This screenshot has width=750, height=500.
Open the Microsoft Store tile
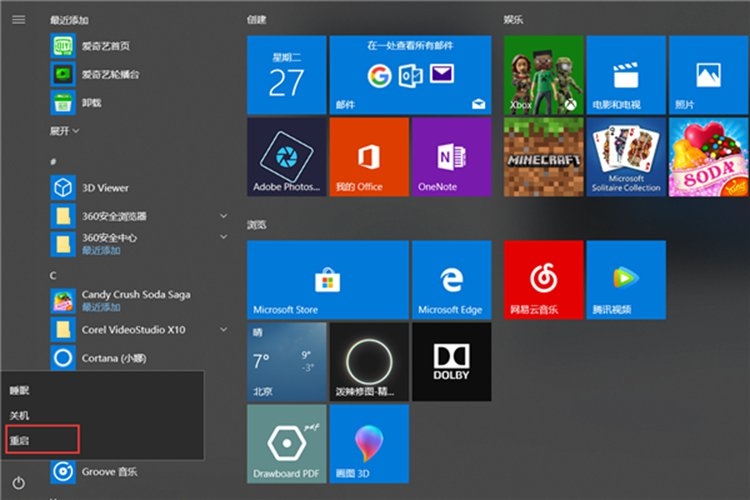click(x=328, y=280)
